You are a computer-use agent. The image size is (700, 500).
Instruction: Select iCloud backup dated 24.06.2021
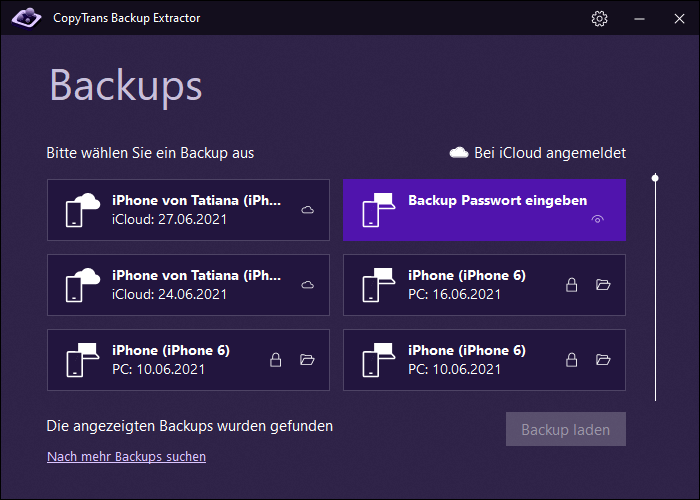click(x=188, y=285)
